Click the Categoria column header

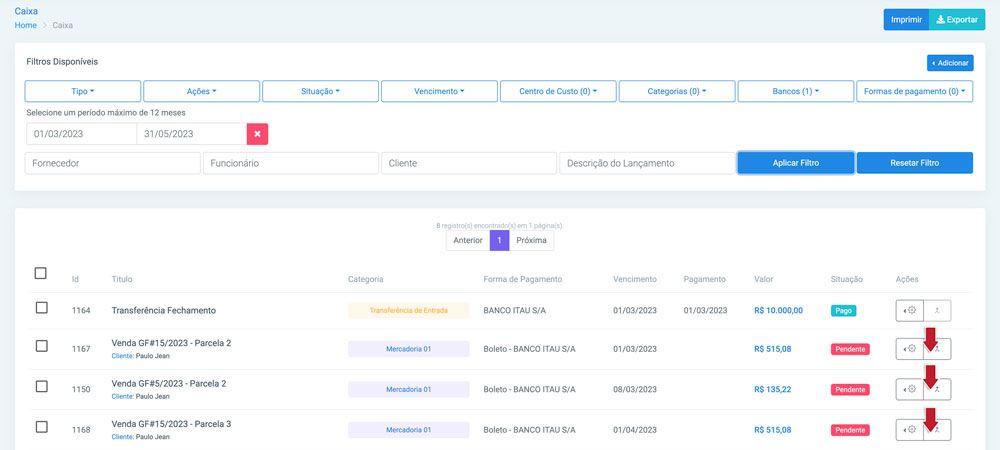tap(365, 279)
